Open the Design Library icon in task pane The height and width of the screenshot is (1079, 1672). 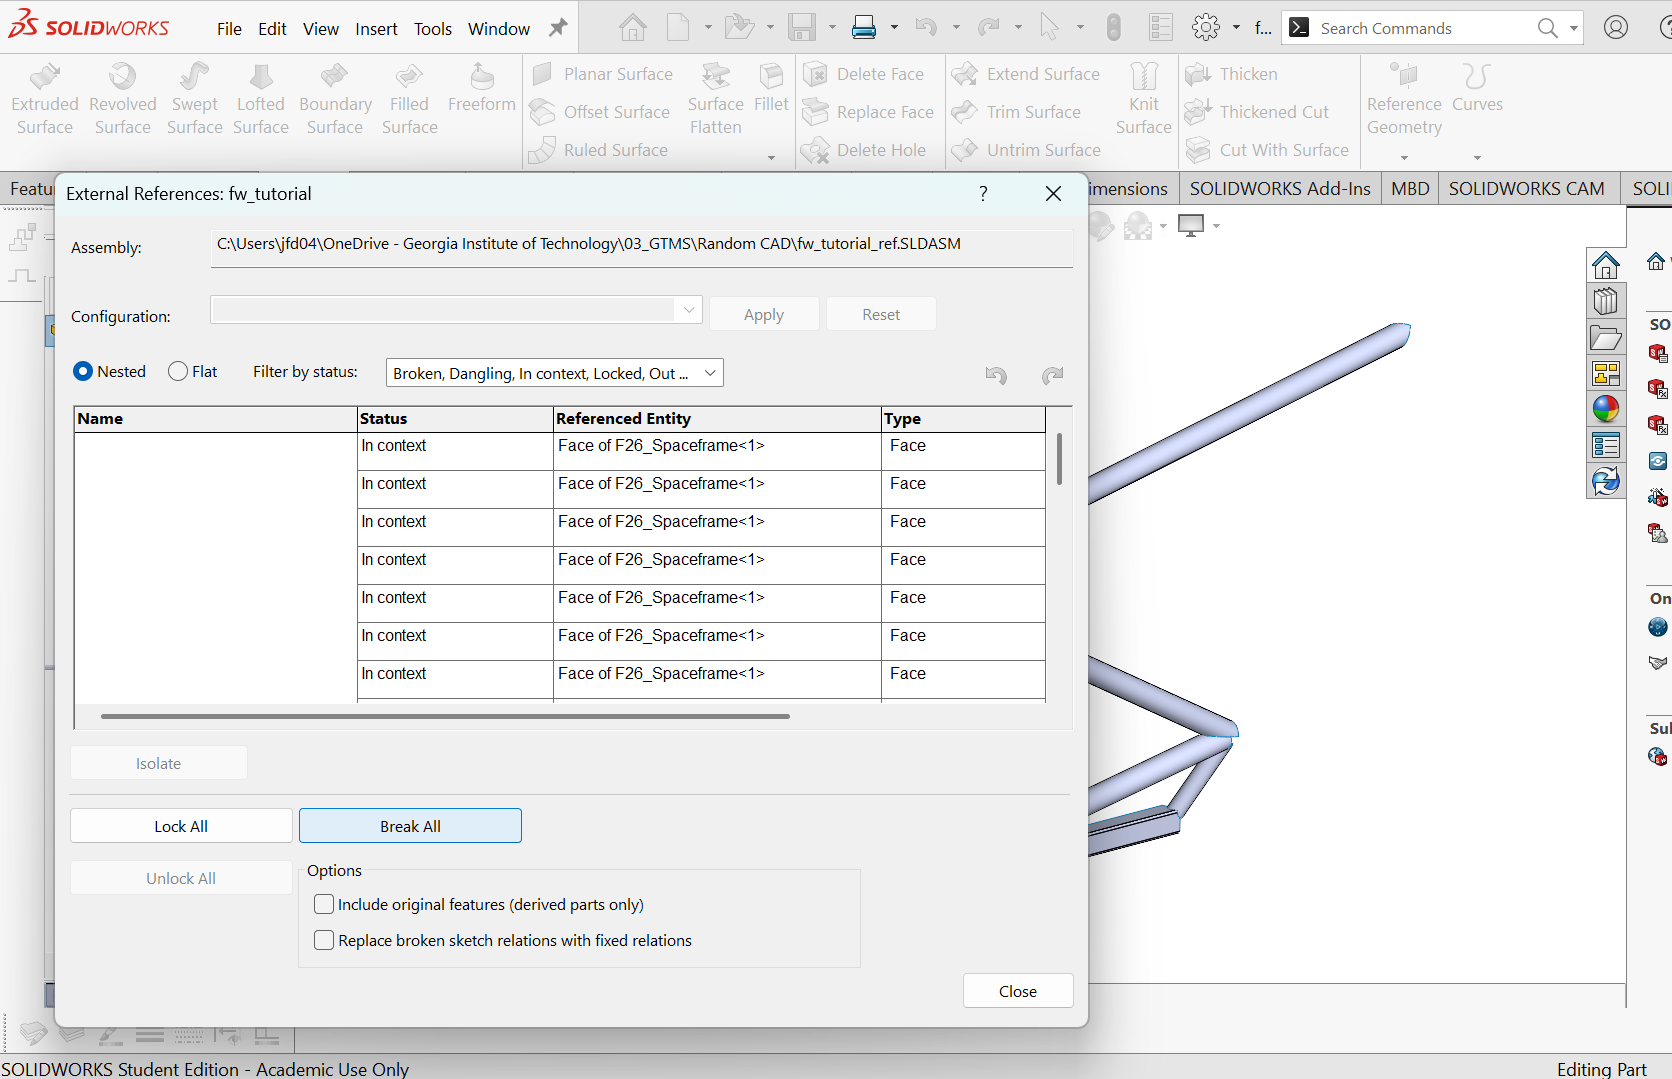point(1606,301)
